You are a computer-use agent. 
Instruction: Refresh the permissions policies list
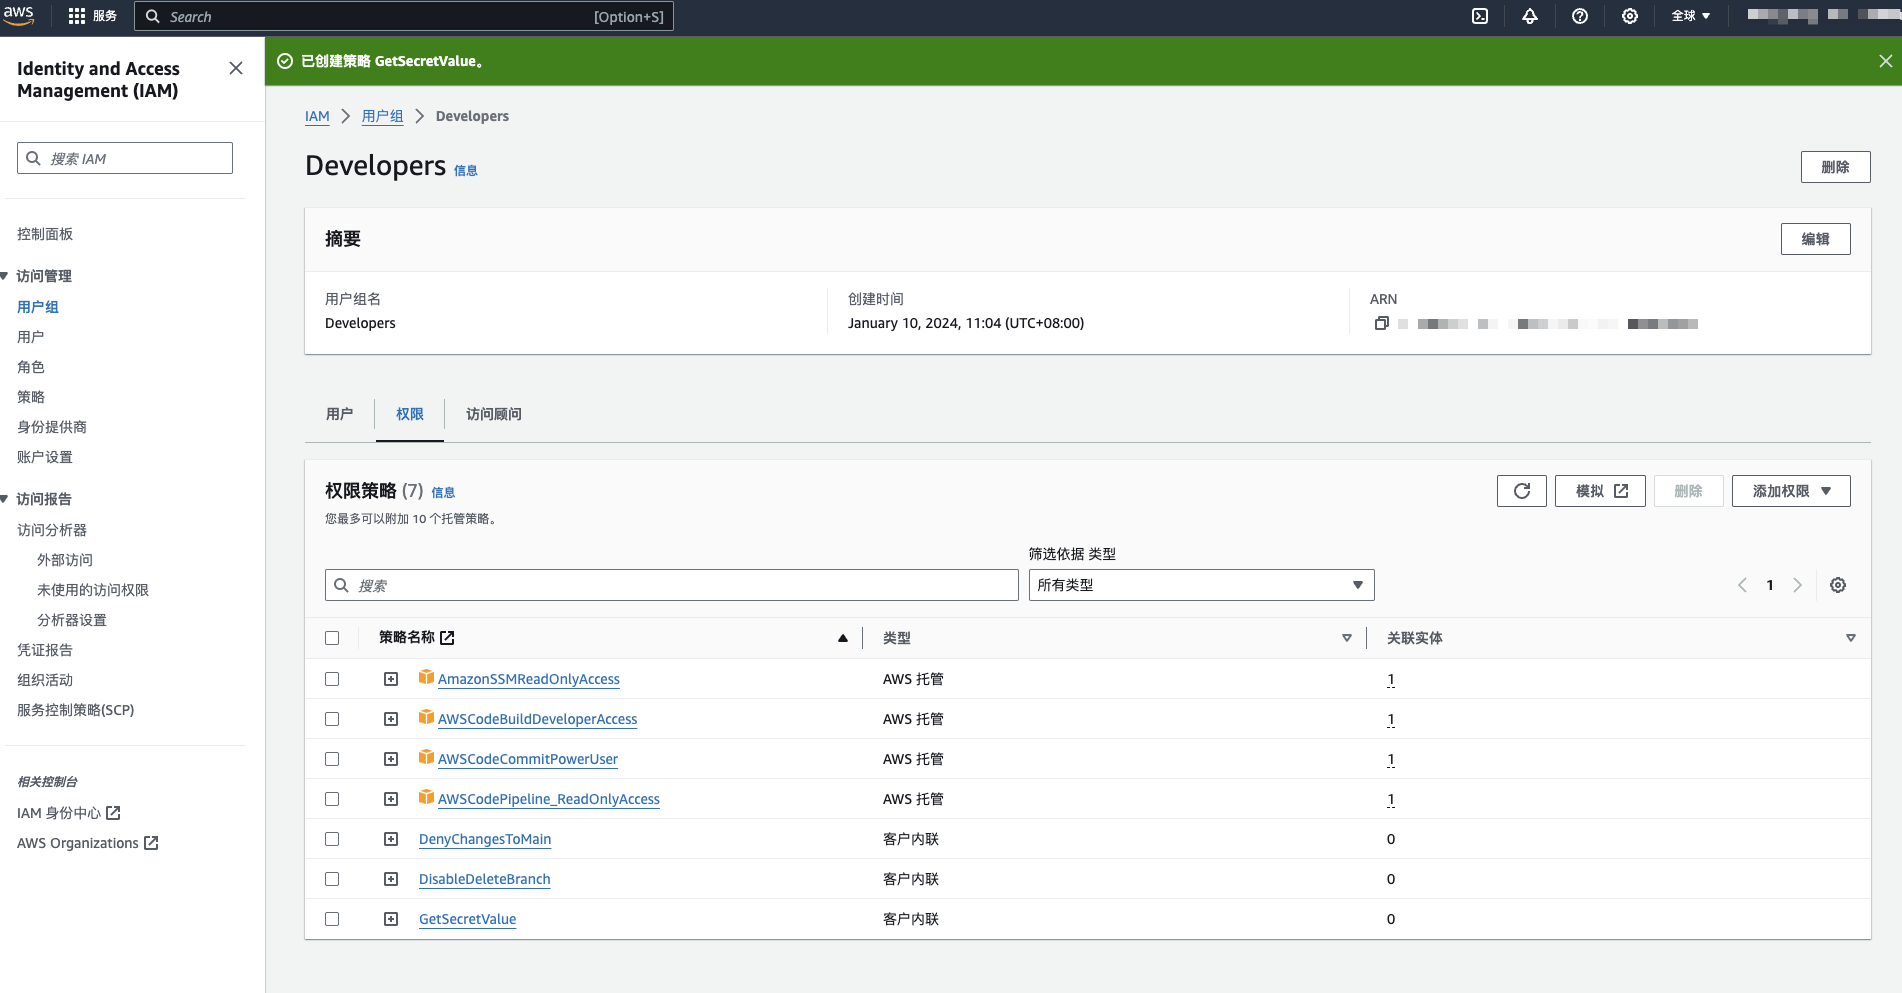point(1522,491)
